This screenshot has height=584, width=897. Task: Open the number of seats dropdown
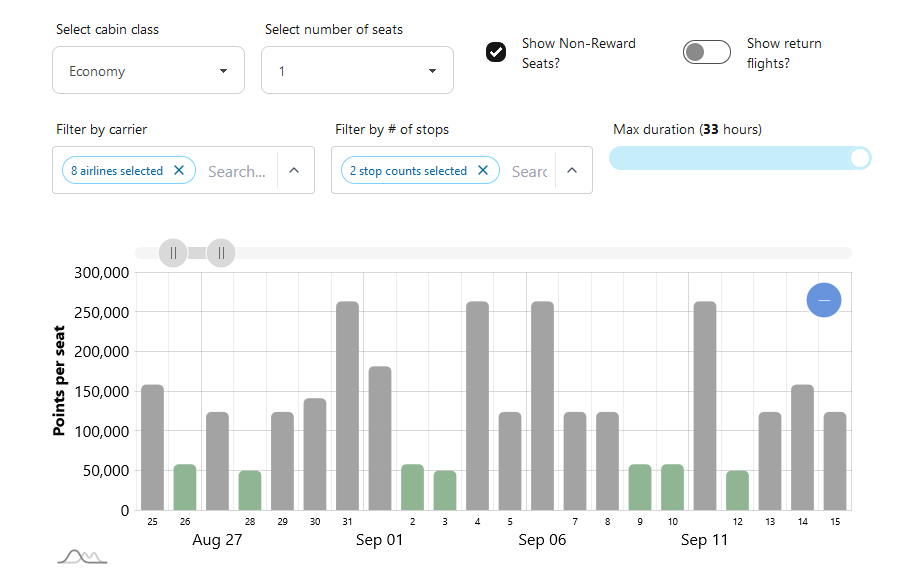(x=358, y=70)
